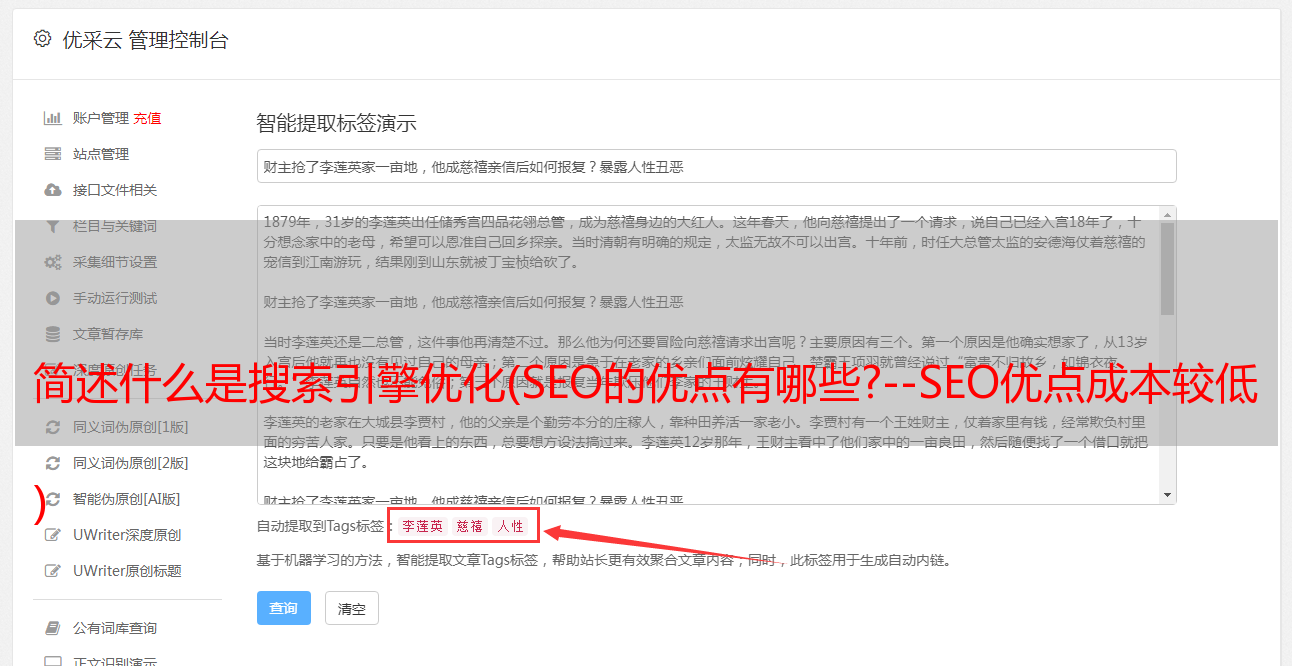
Task: Open the 同义词伪原创[1版] refresh icon
Action: (53, 427)
